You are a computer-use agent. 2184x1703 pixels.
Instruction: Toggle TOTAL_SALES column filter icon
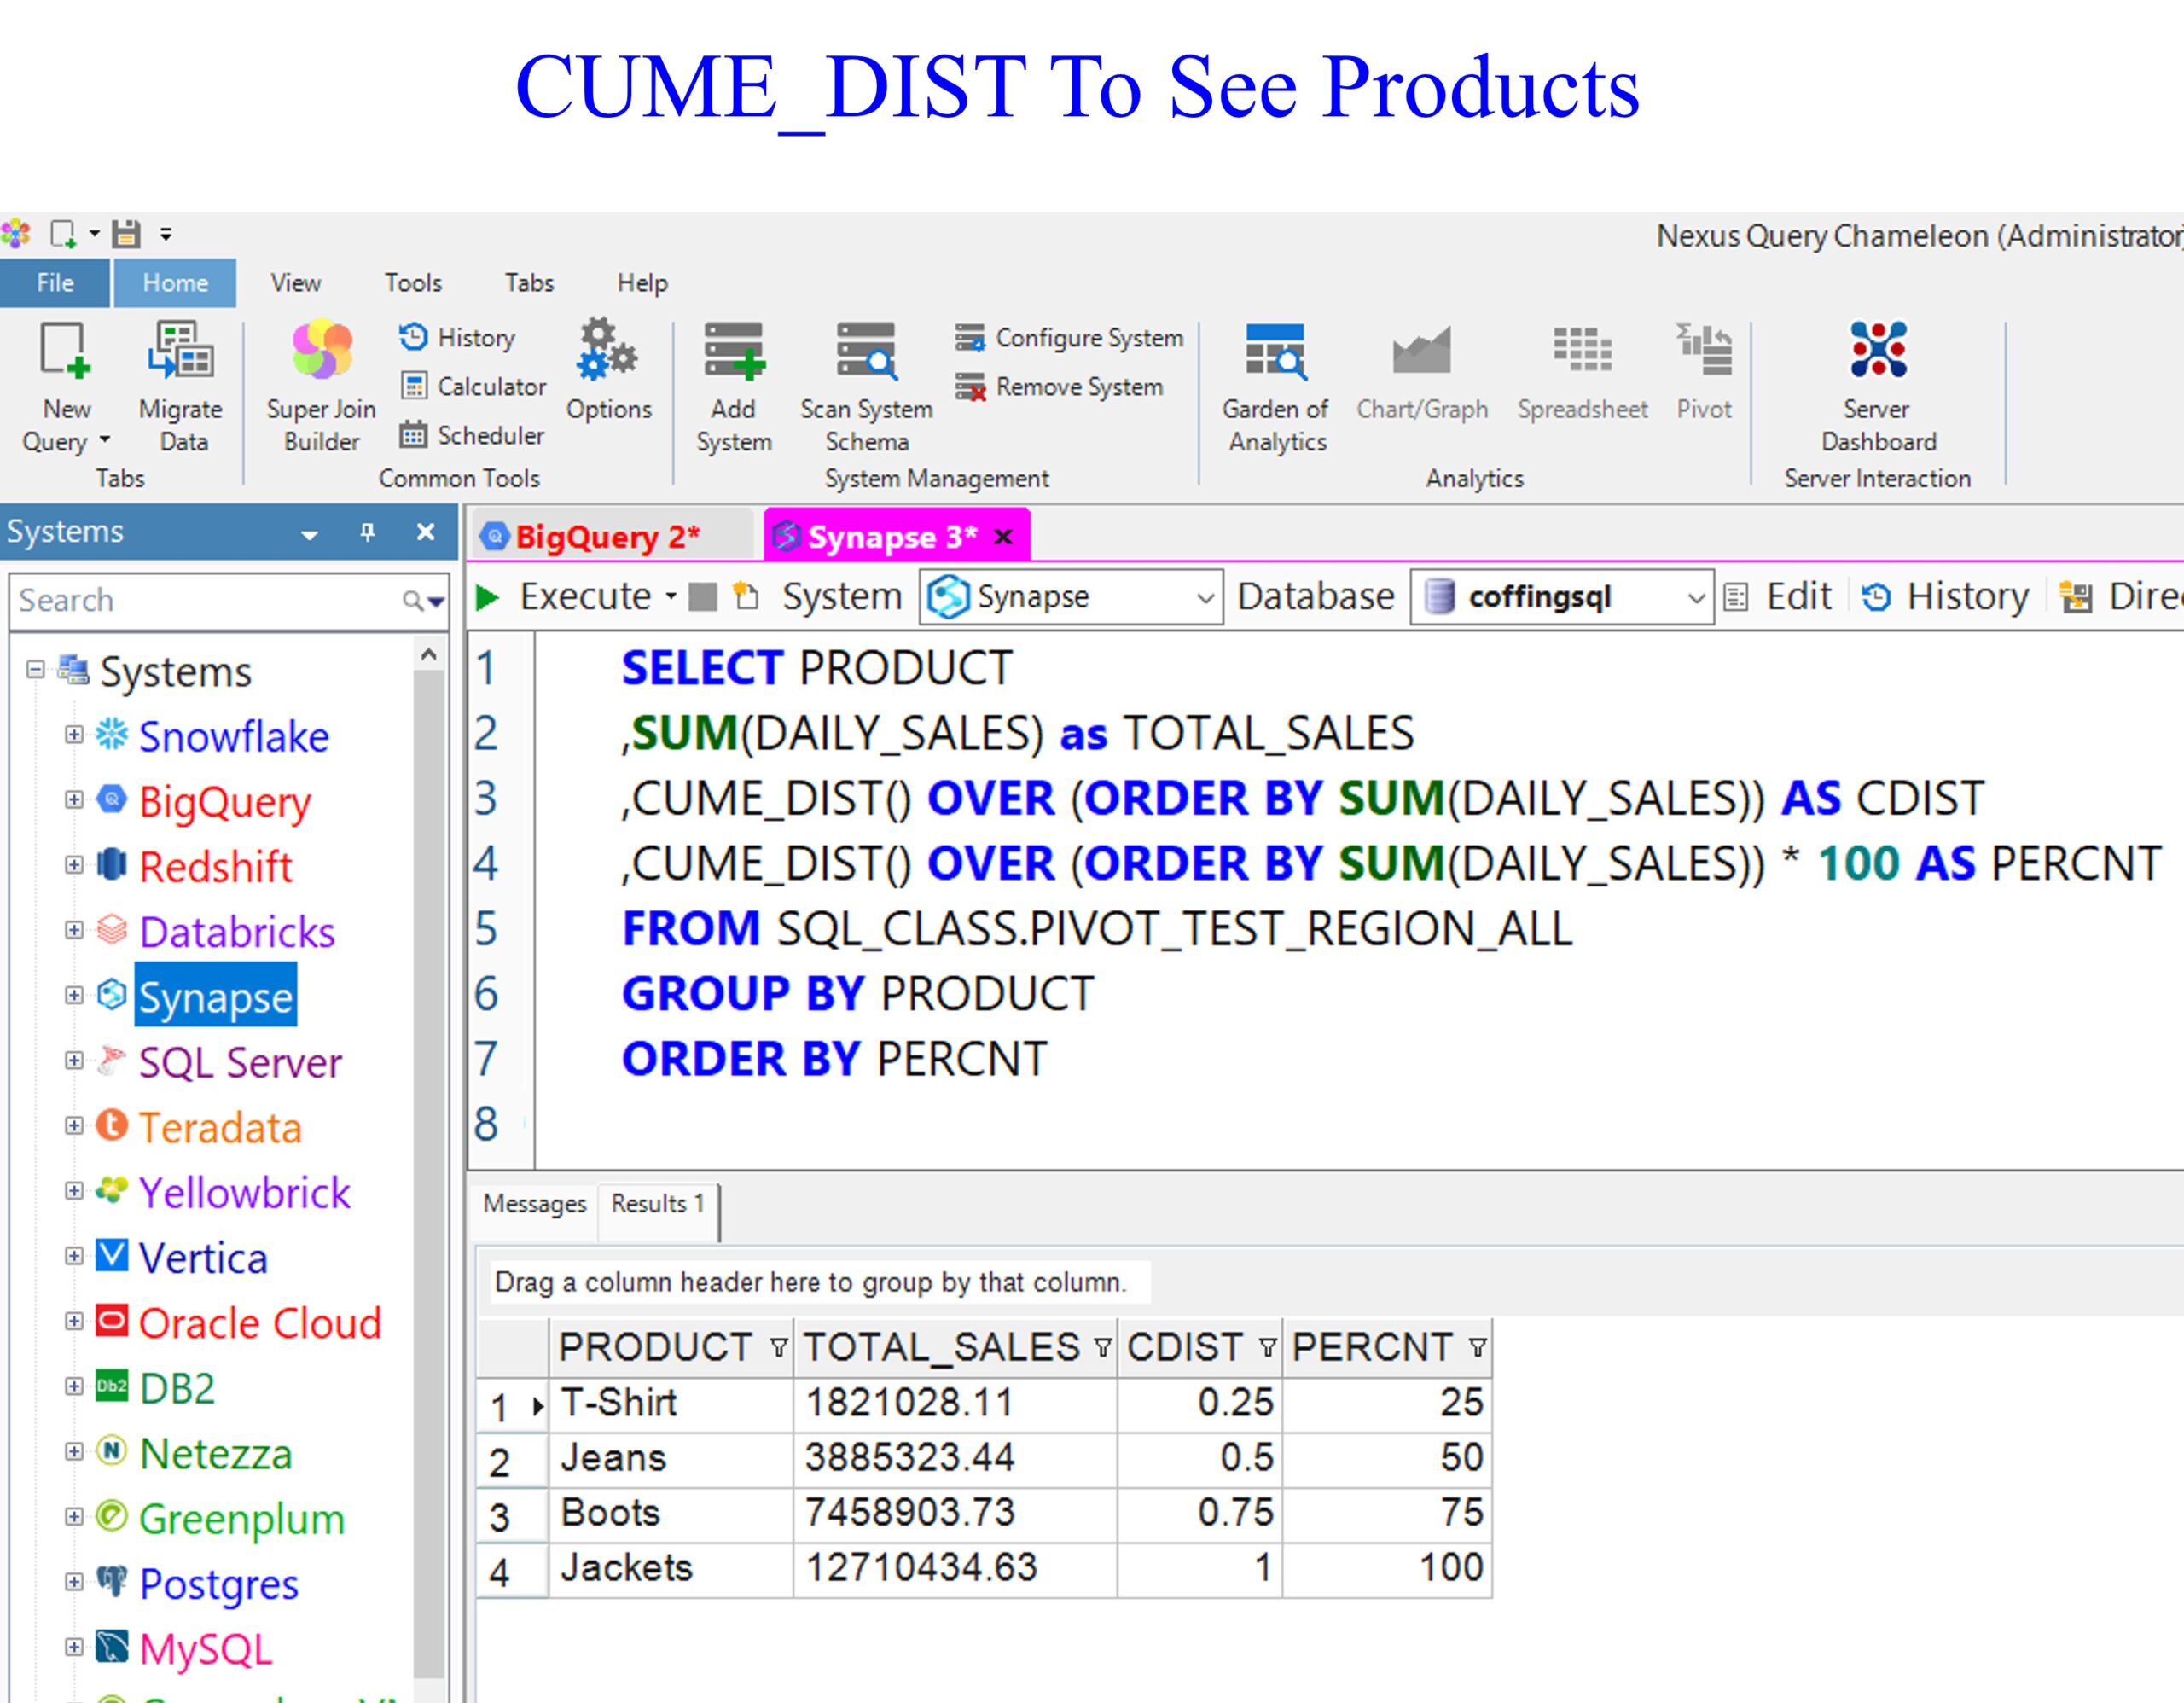pyautogui.click(x=1102, y=1348)
